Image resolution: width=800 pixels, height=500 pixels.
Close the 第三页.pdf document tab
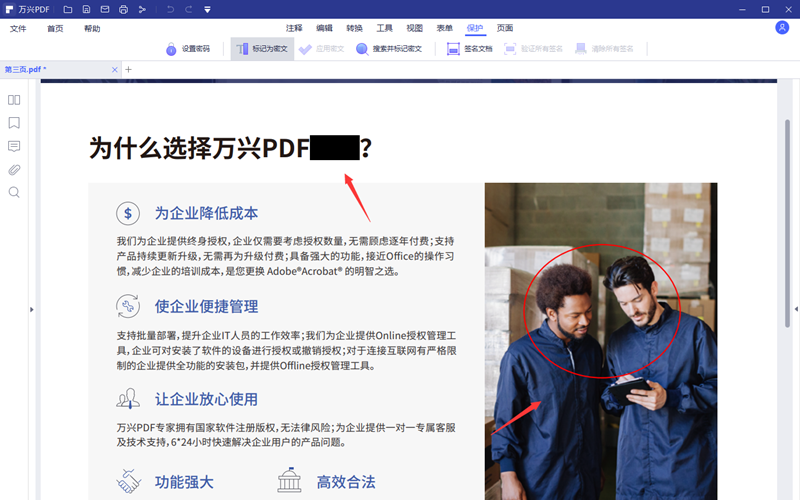pyautogui.click(x=115, y=69)
